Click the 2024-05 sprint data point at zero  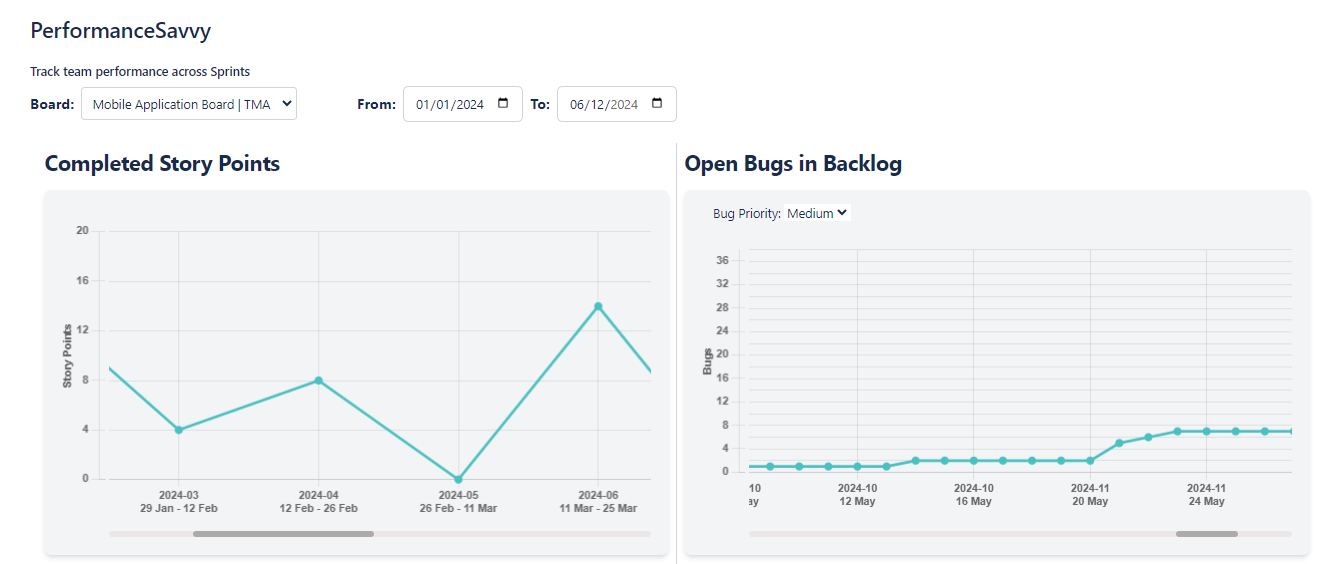click(x=458, y=479)
